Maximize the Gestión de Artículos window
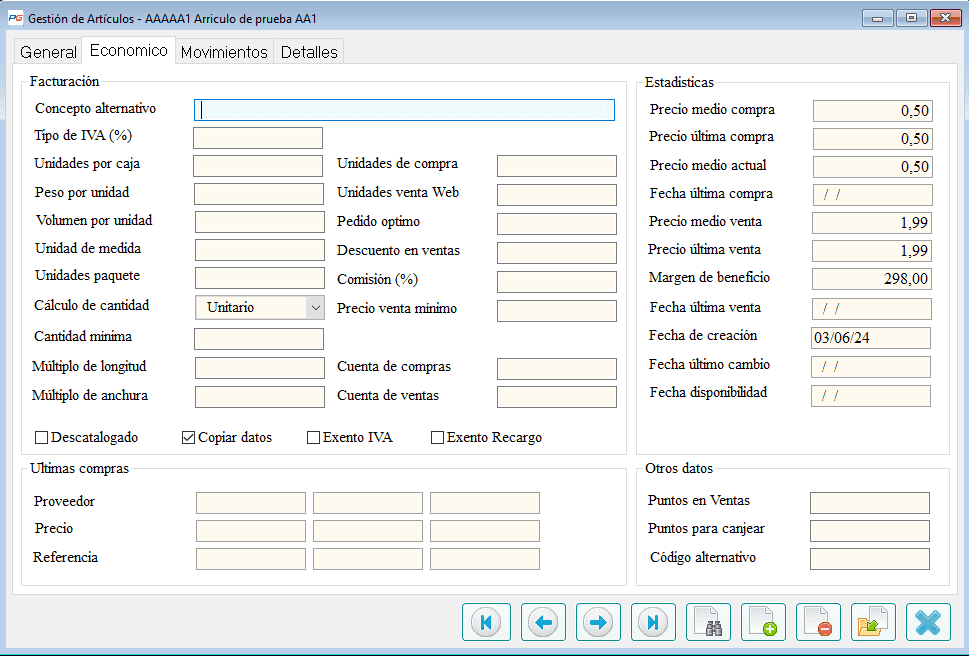Screen dimensions: 969x656 [912, 18]
